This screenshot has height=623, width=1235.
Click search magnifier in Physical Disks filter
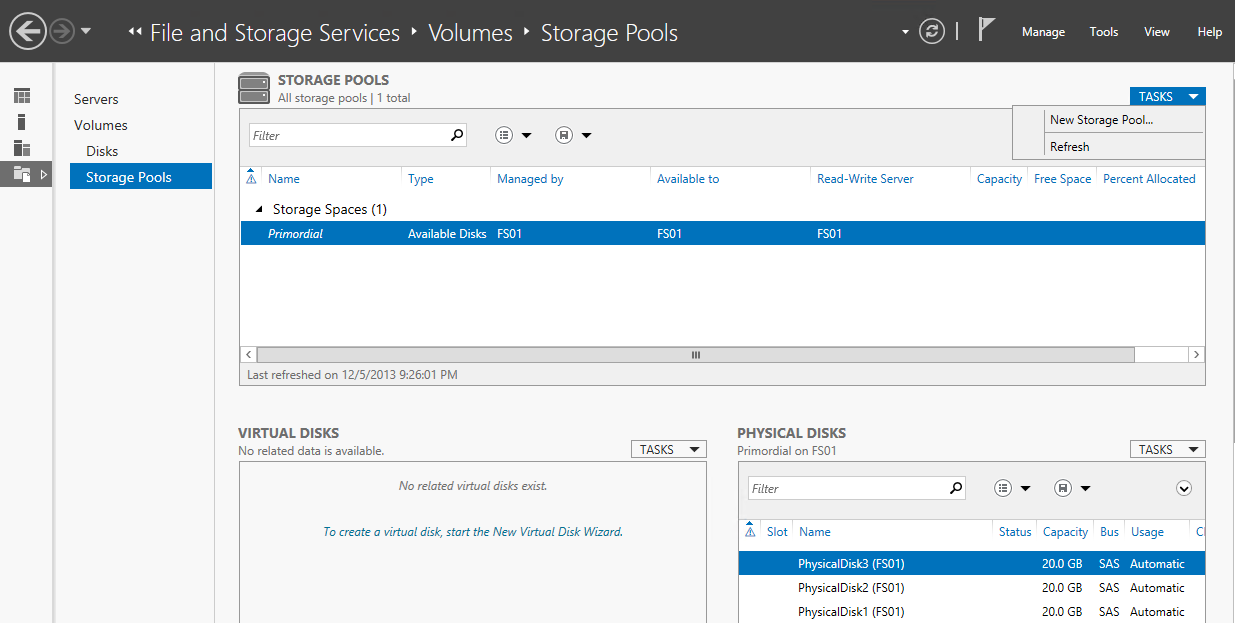point(956,488)
